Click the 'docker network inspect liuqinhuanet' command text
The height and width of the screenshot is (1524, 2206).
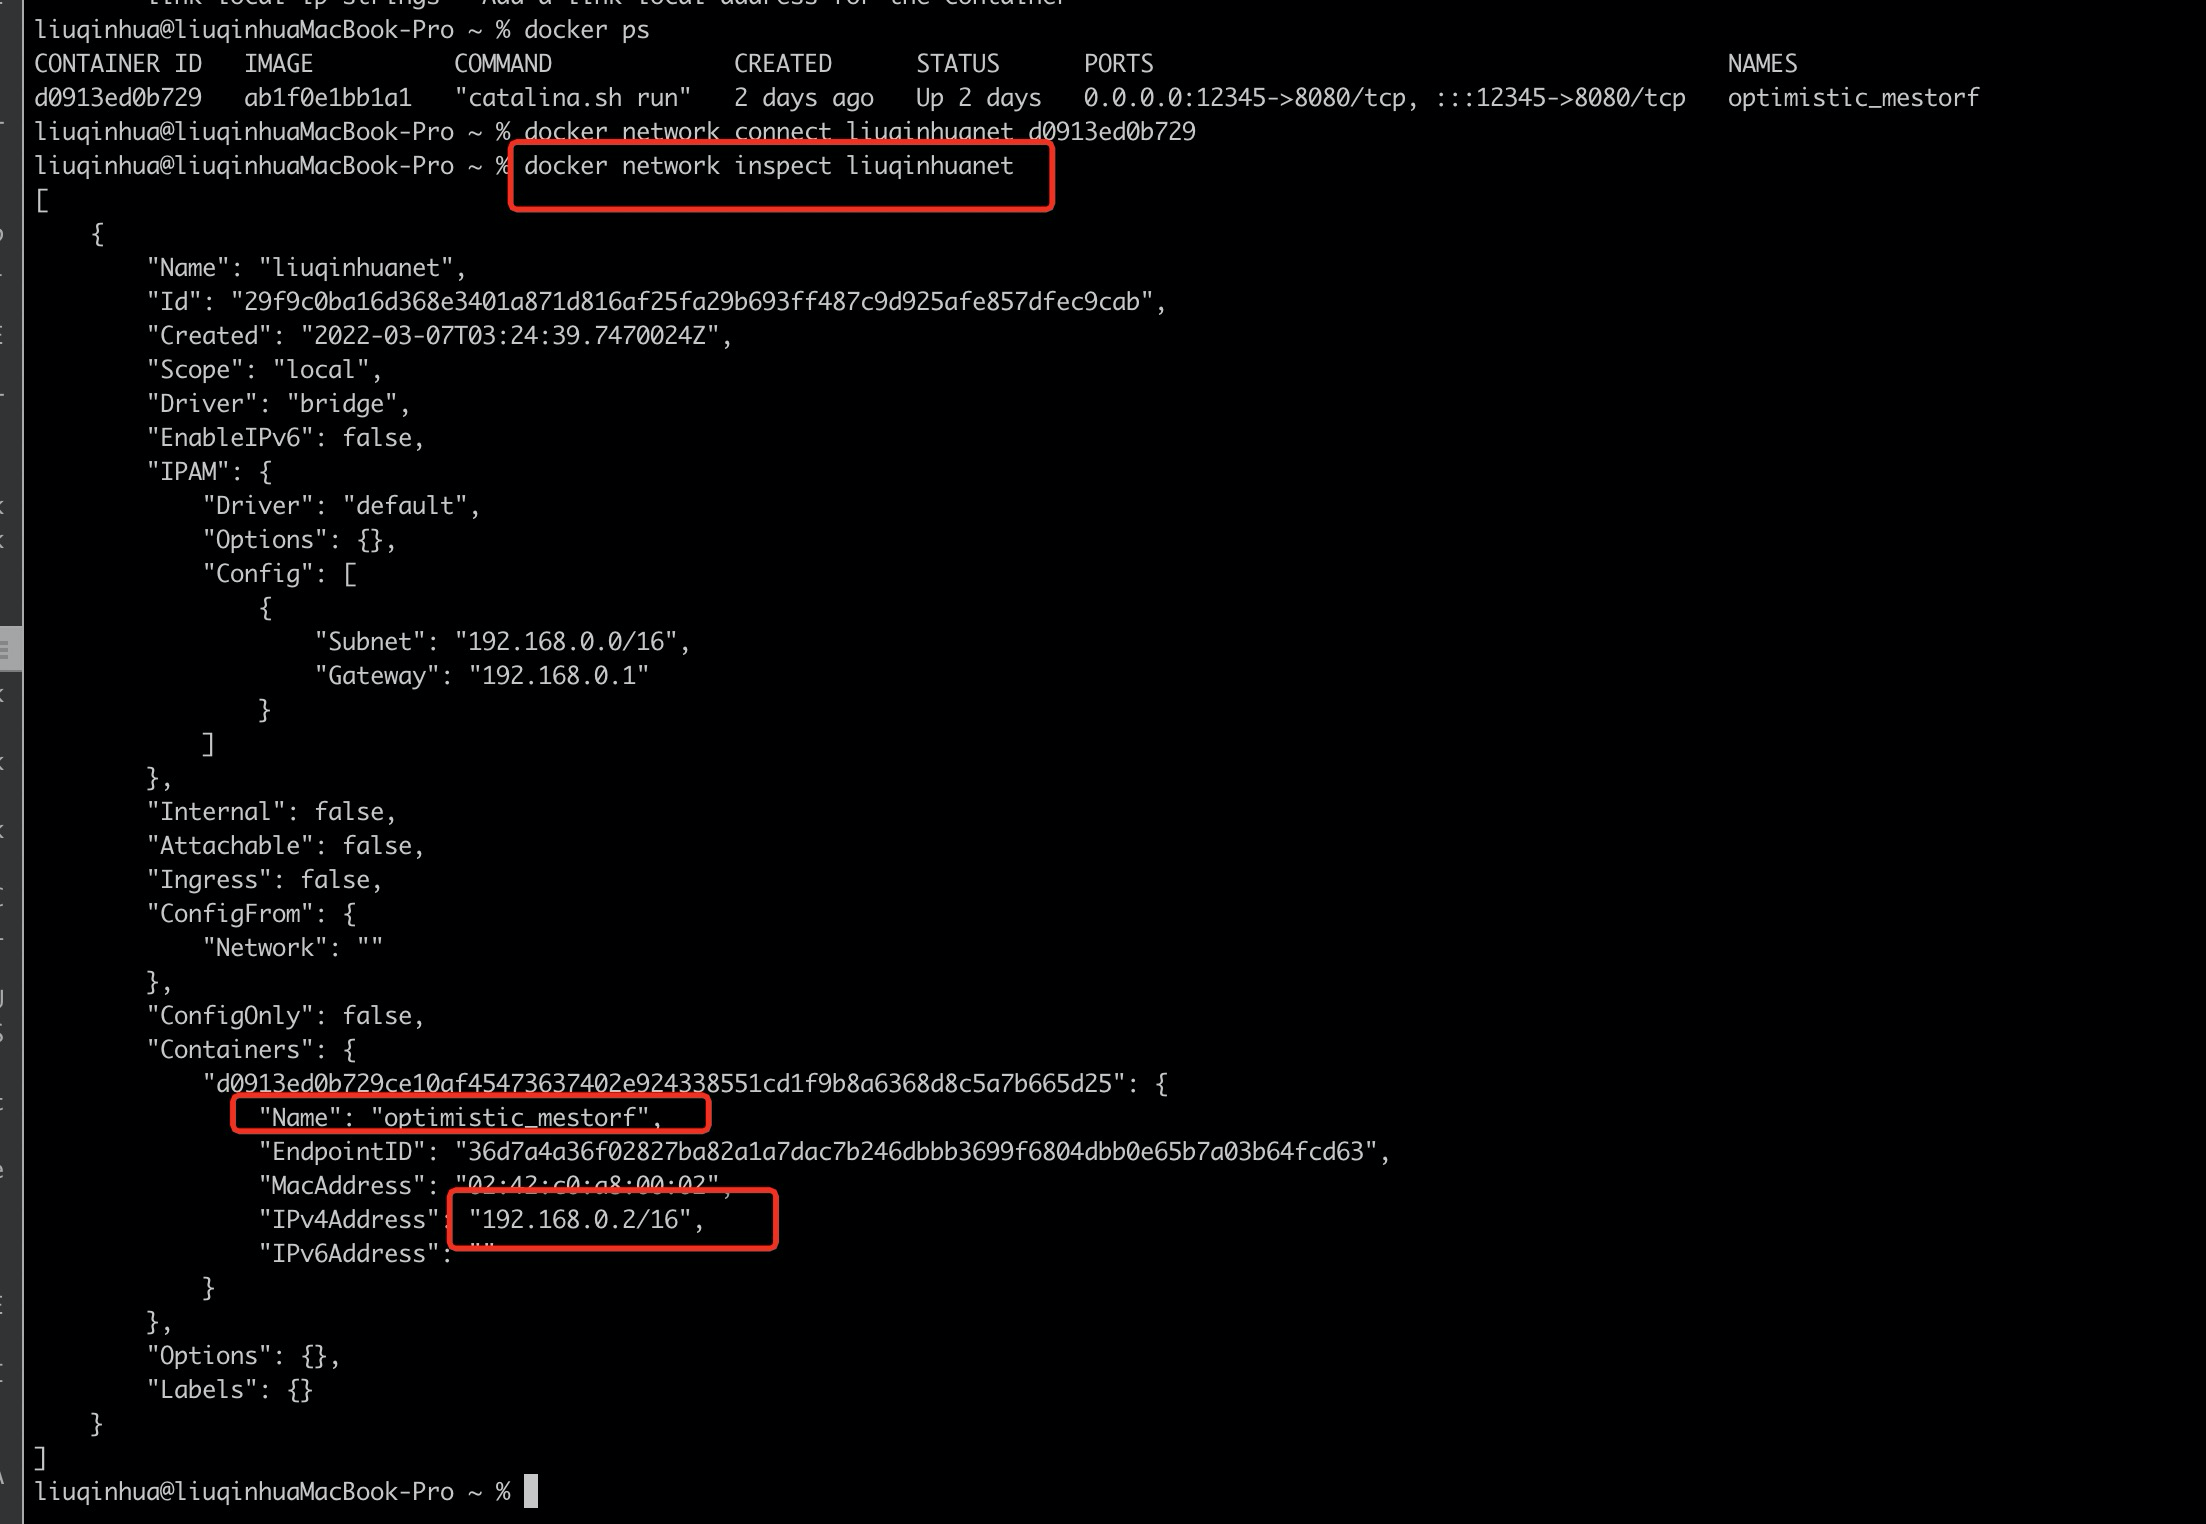(x=768, y=166)
